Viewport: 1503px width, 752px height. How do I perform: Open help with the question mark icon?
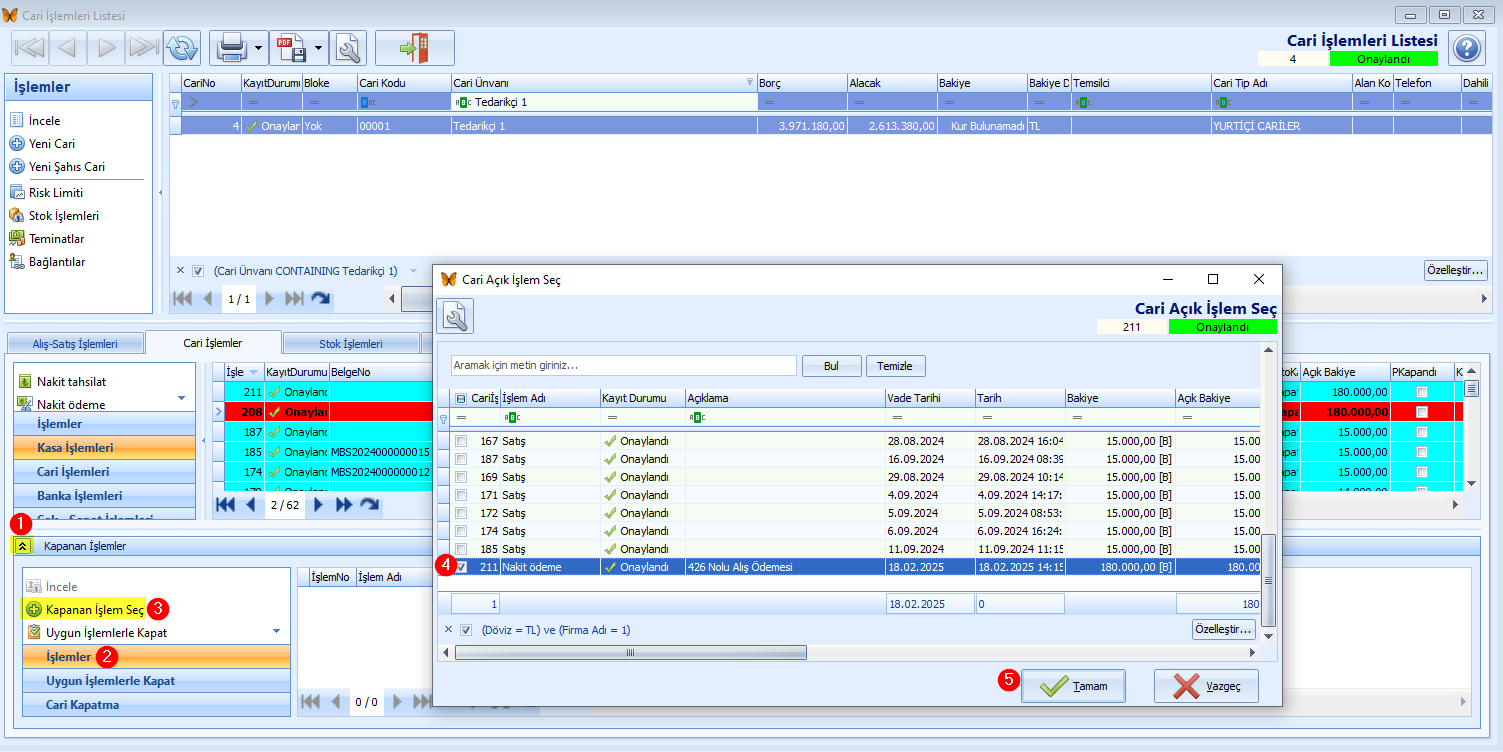pyautogui.click(x=1466, y=47)
